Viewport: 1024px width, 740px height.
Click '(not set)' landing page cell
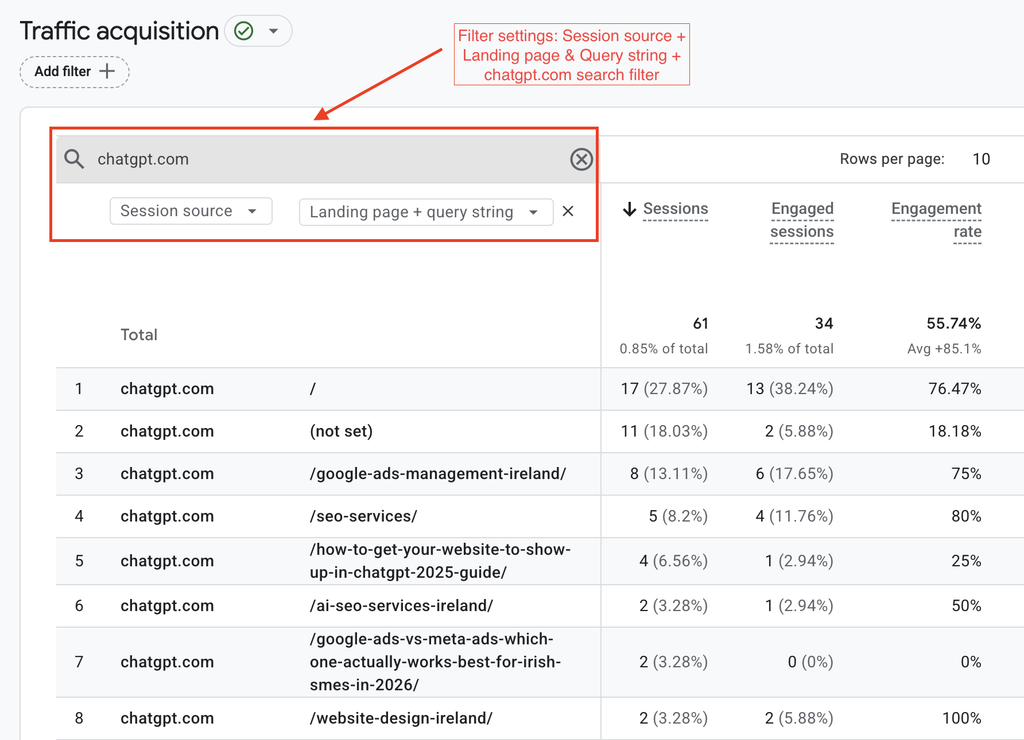(341, 432)
